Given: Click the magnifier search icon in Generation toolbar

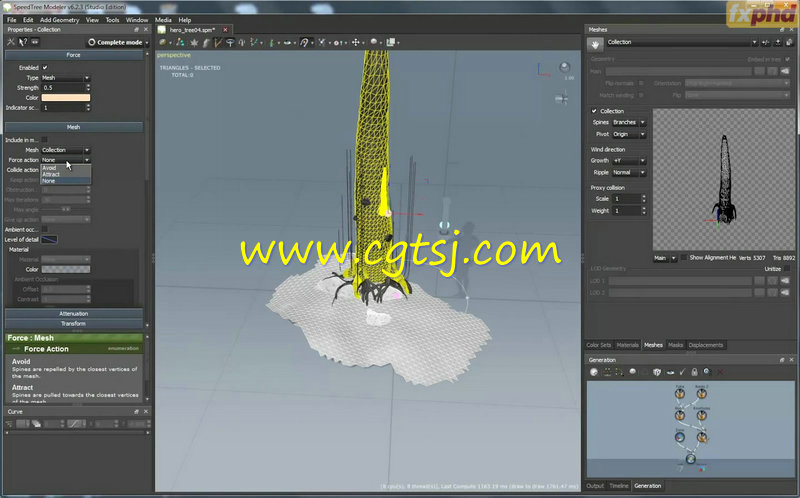Looking at the screenshot, I should click(x=707, y=372).
